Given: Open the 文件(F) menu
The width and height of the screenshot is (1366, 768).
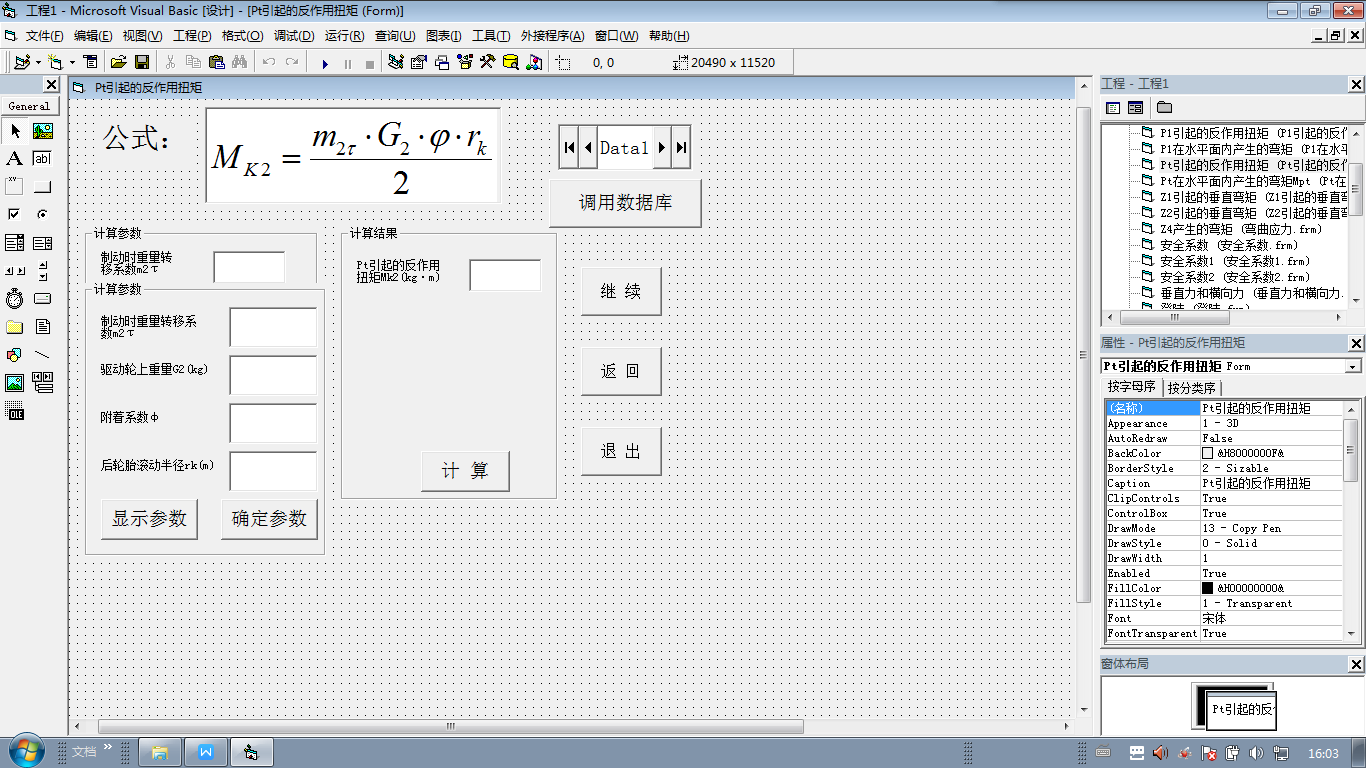Looking at the screenshot, I should pos(45,36).
